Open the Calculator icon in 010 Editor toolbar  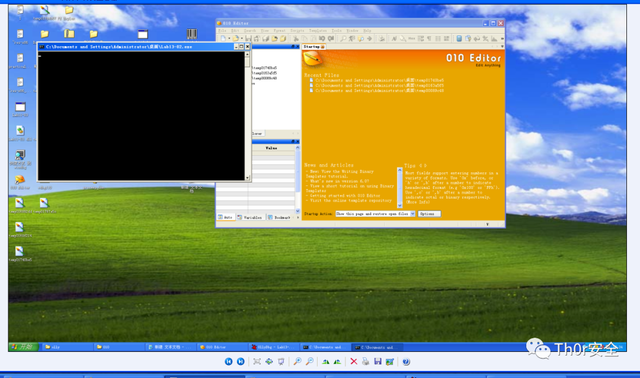[459, 38]
